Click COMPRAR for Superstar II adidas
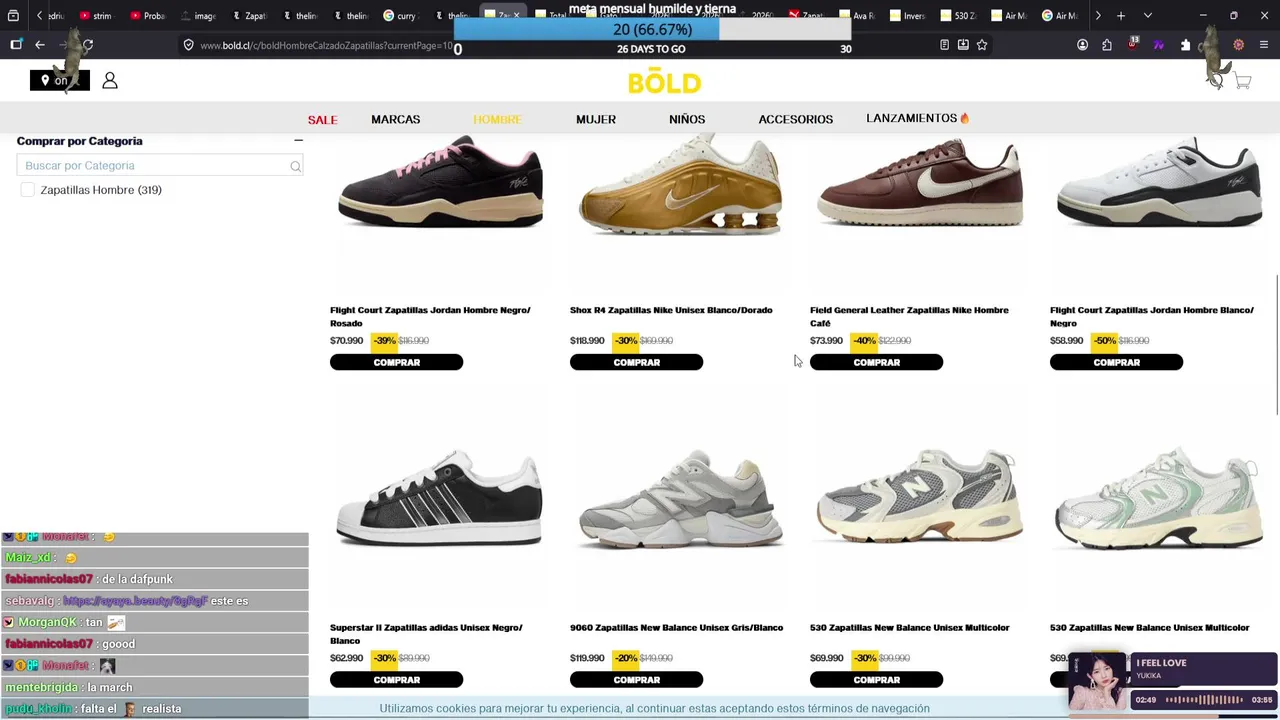Viewport: 1280px width, 720px height. (396, 680)
